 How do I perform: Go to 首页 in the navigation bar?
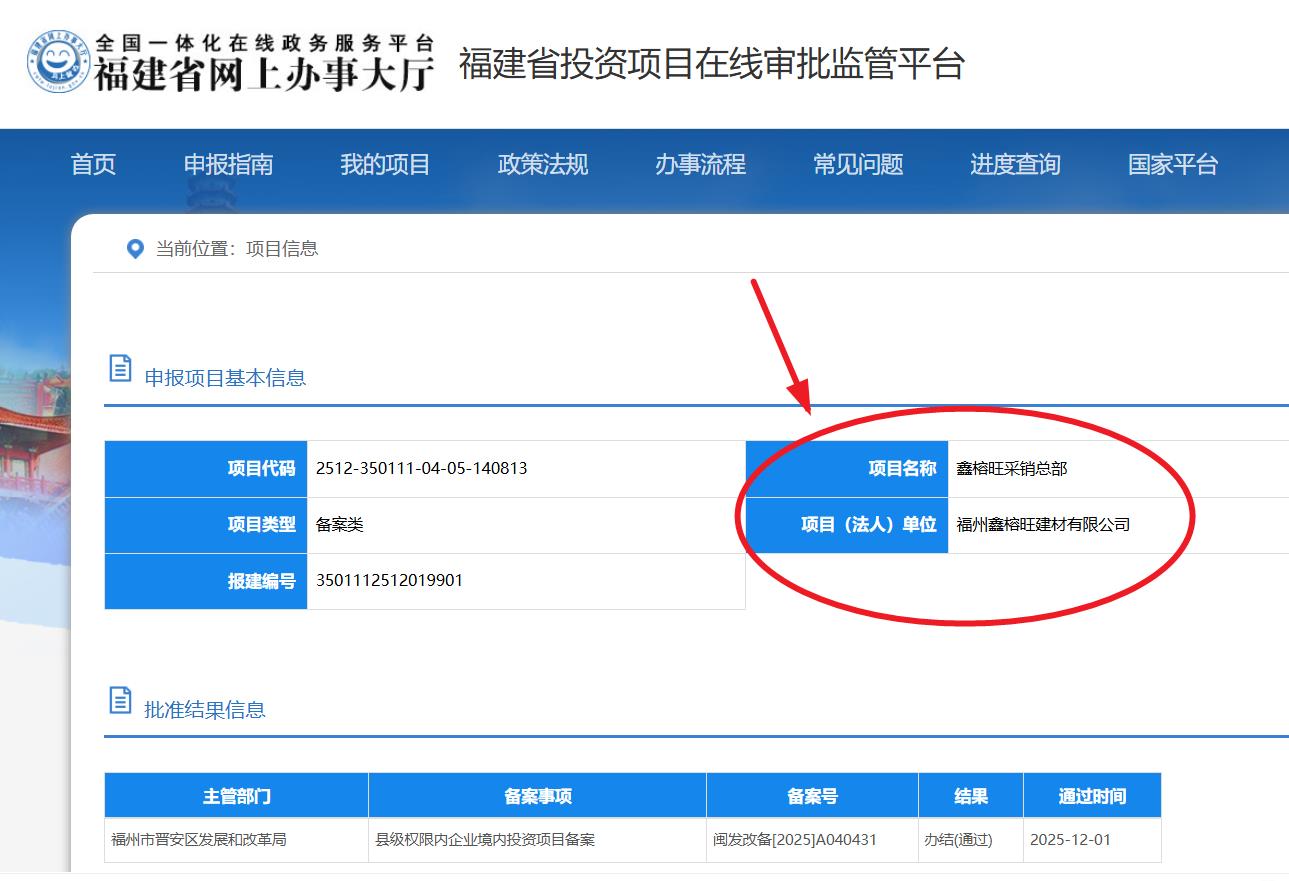coord(93,164)
